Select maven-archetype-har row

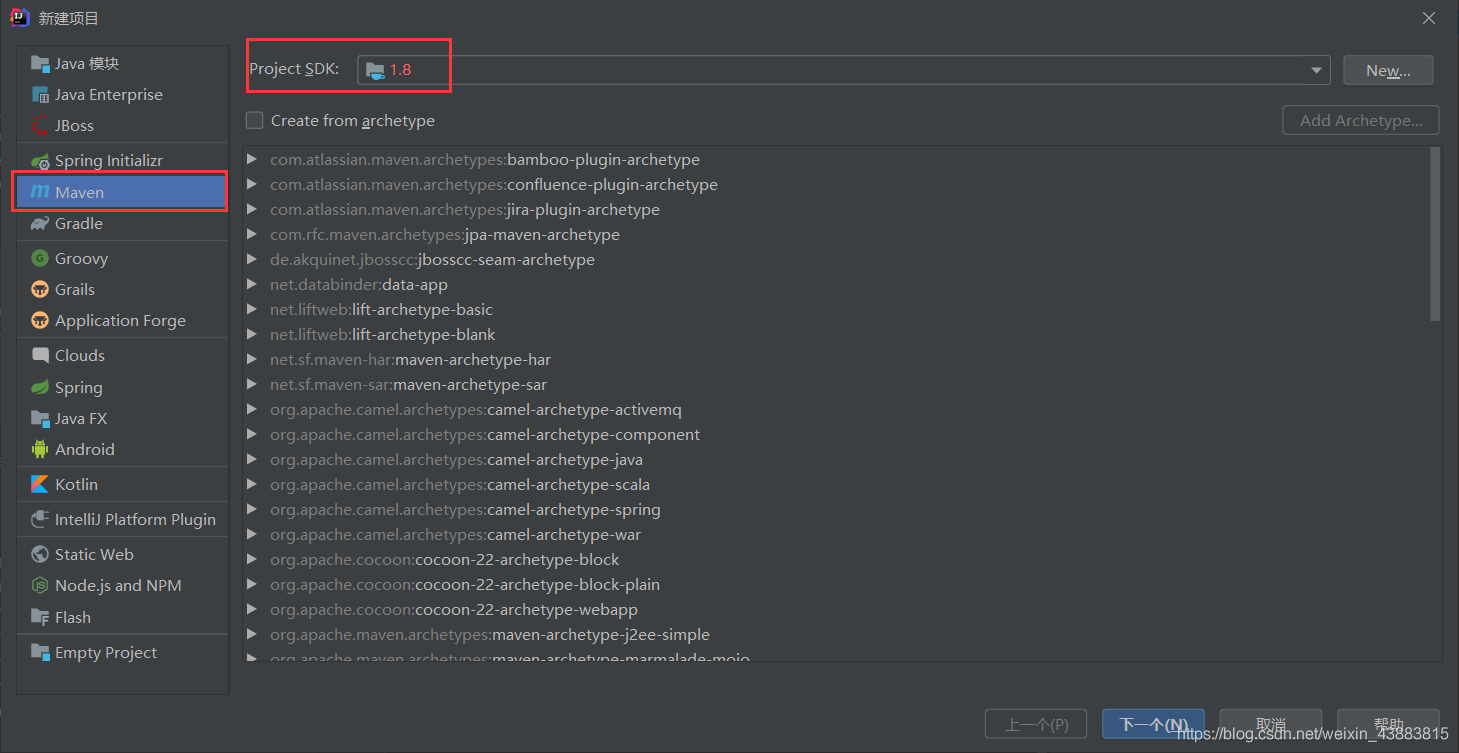pyautogui.click(x=835, y=360)
